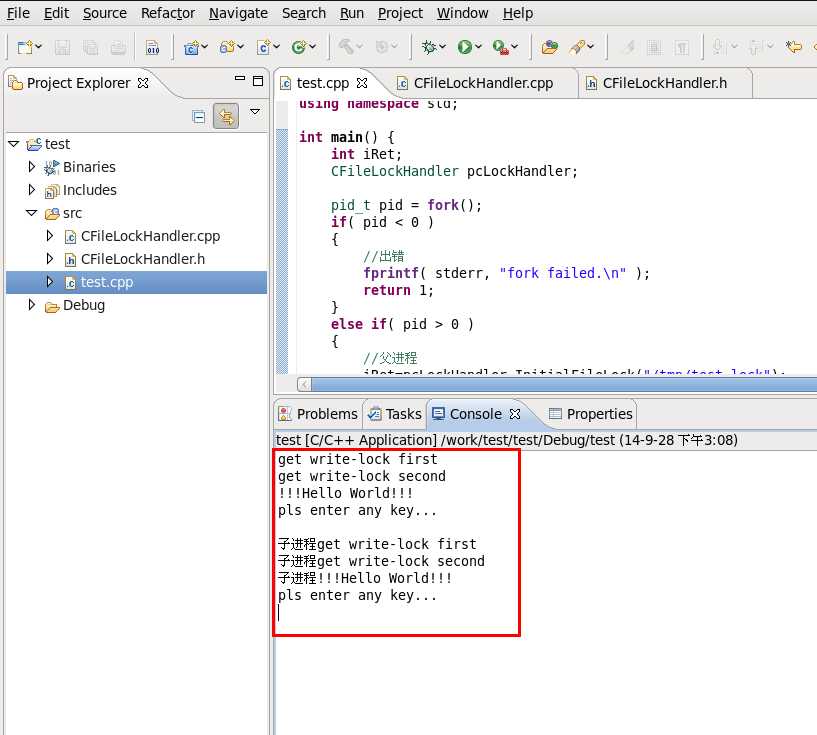Switch to the Problems tab

pyautogui.click(x=318, y=414)
